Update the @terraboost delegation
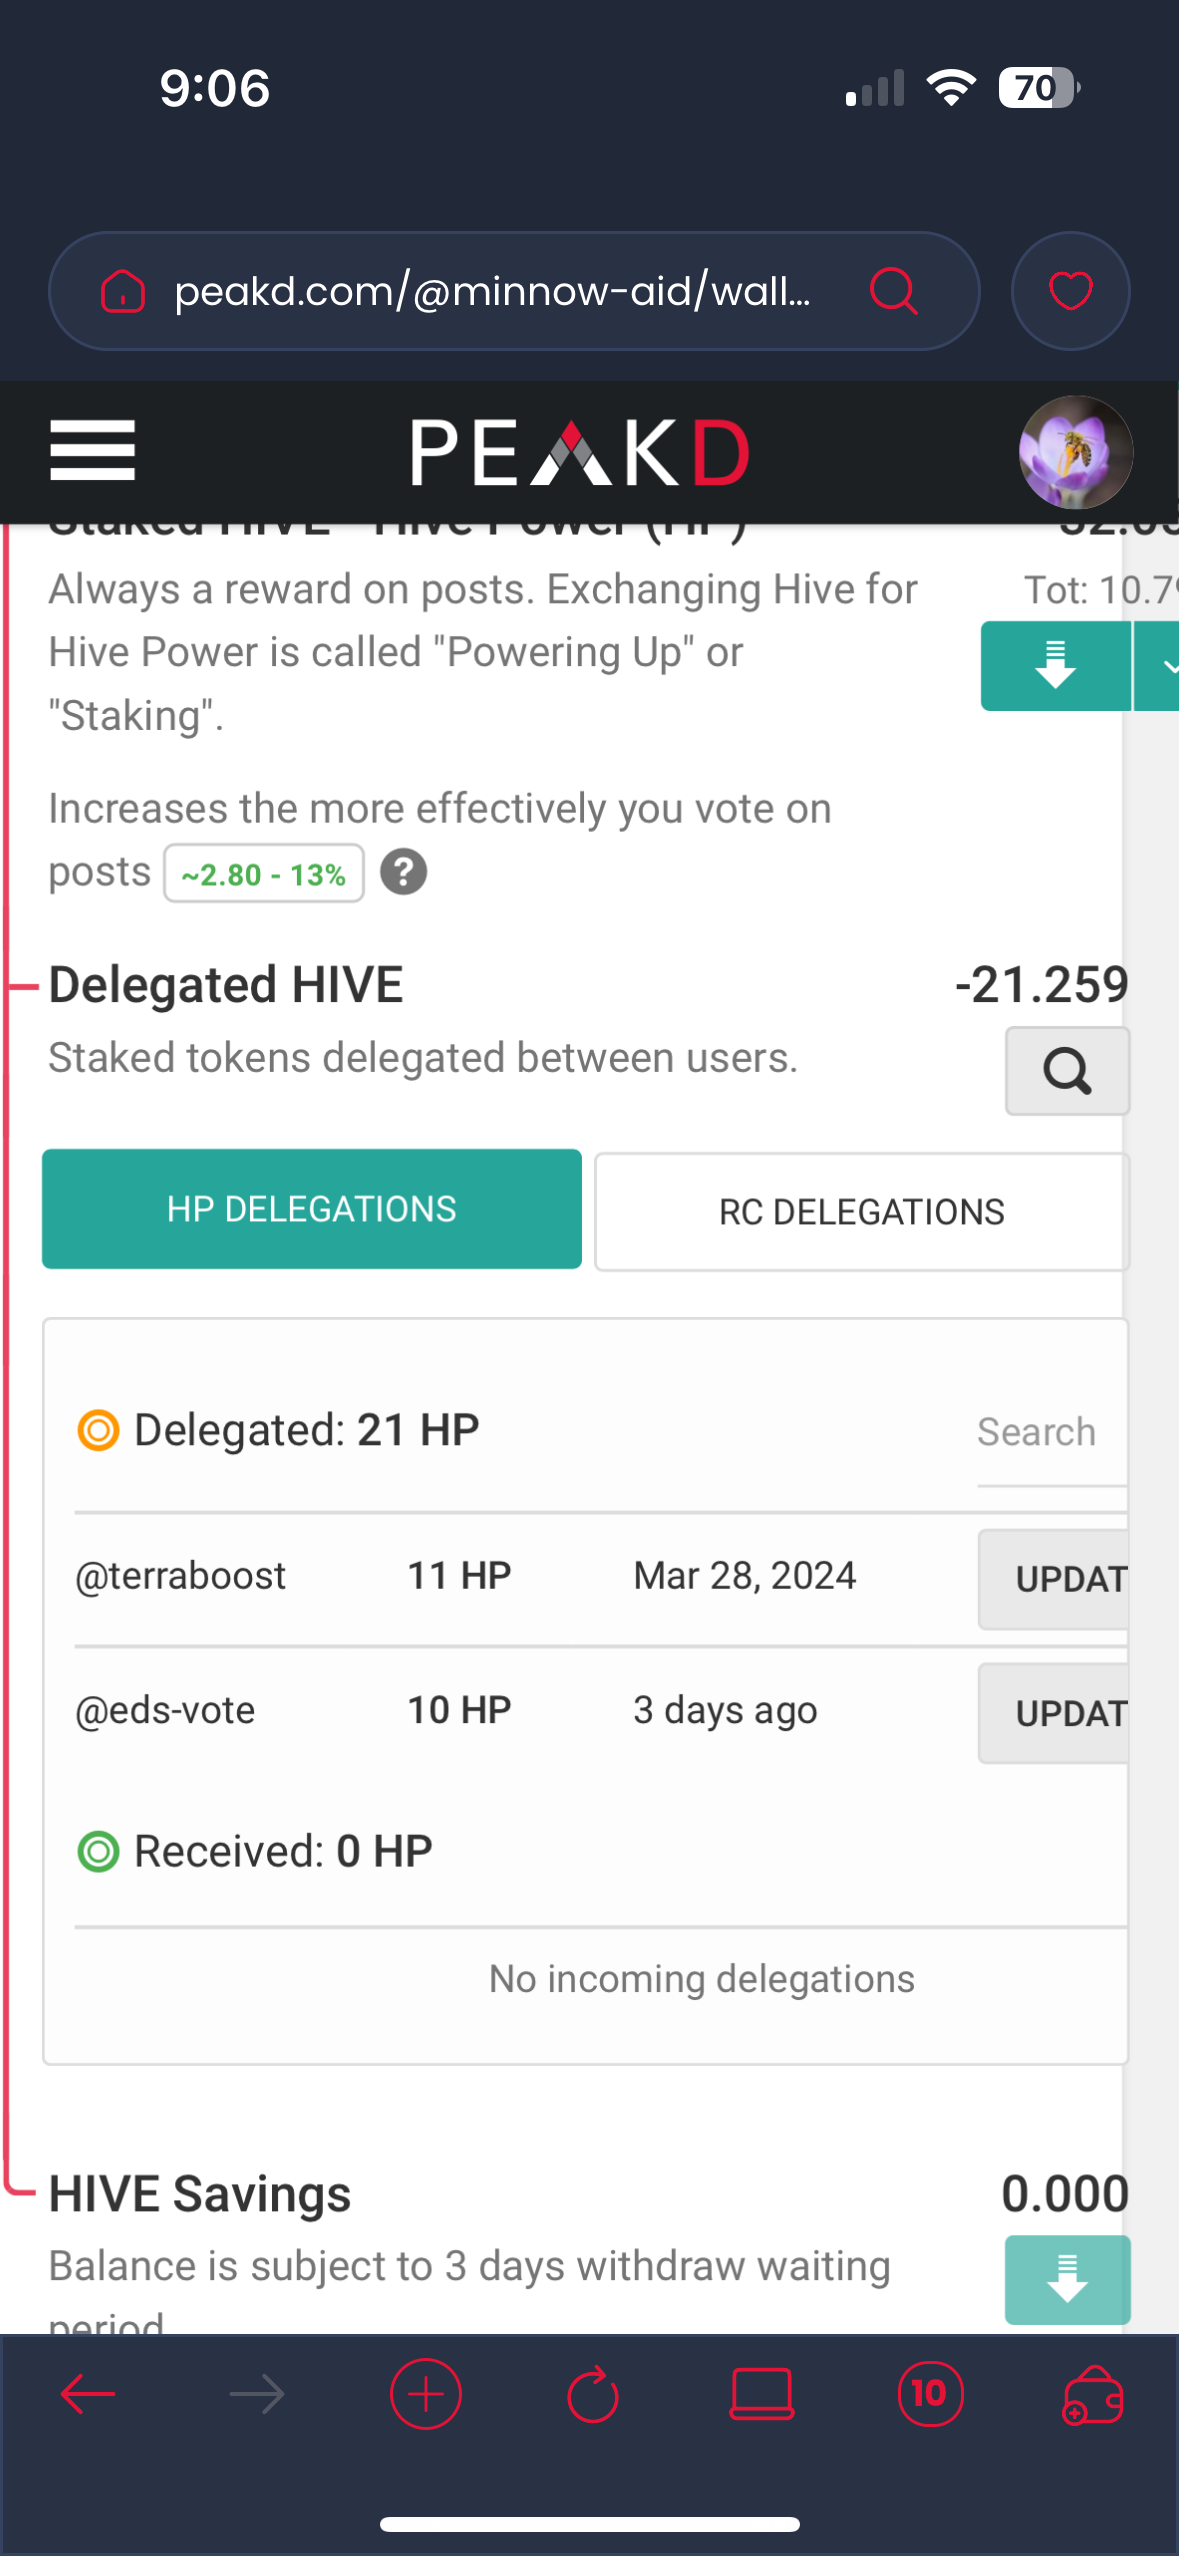Image resolution: width=1179 pixels, height=2556 pixels. (x=1053, y=1579)
